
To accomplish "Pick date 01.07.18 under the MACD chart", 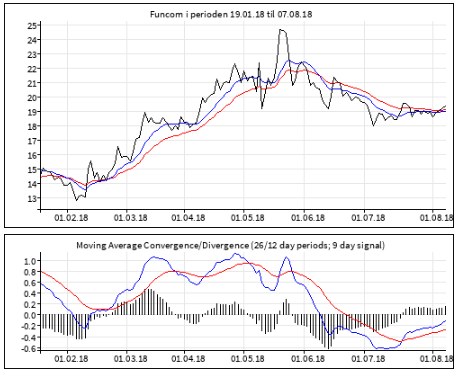I will [368, 359].
